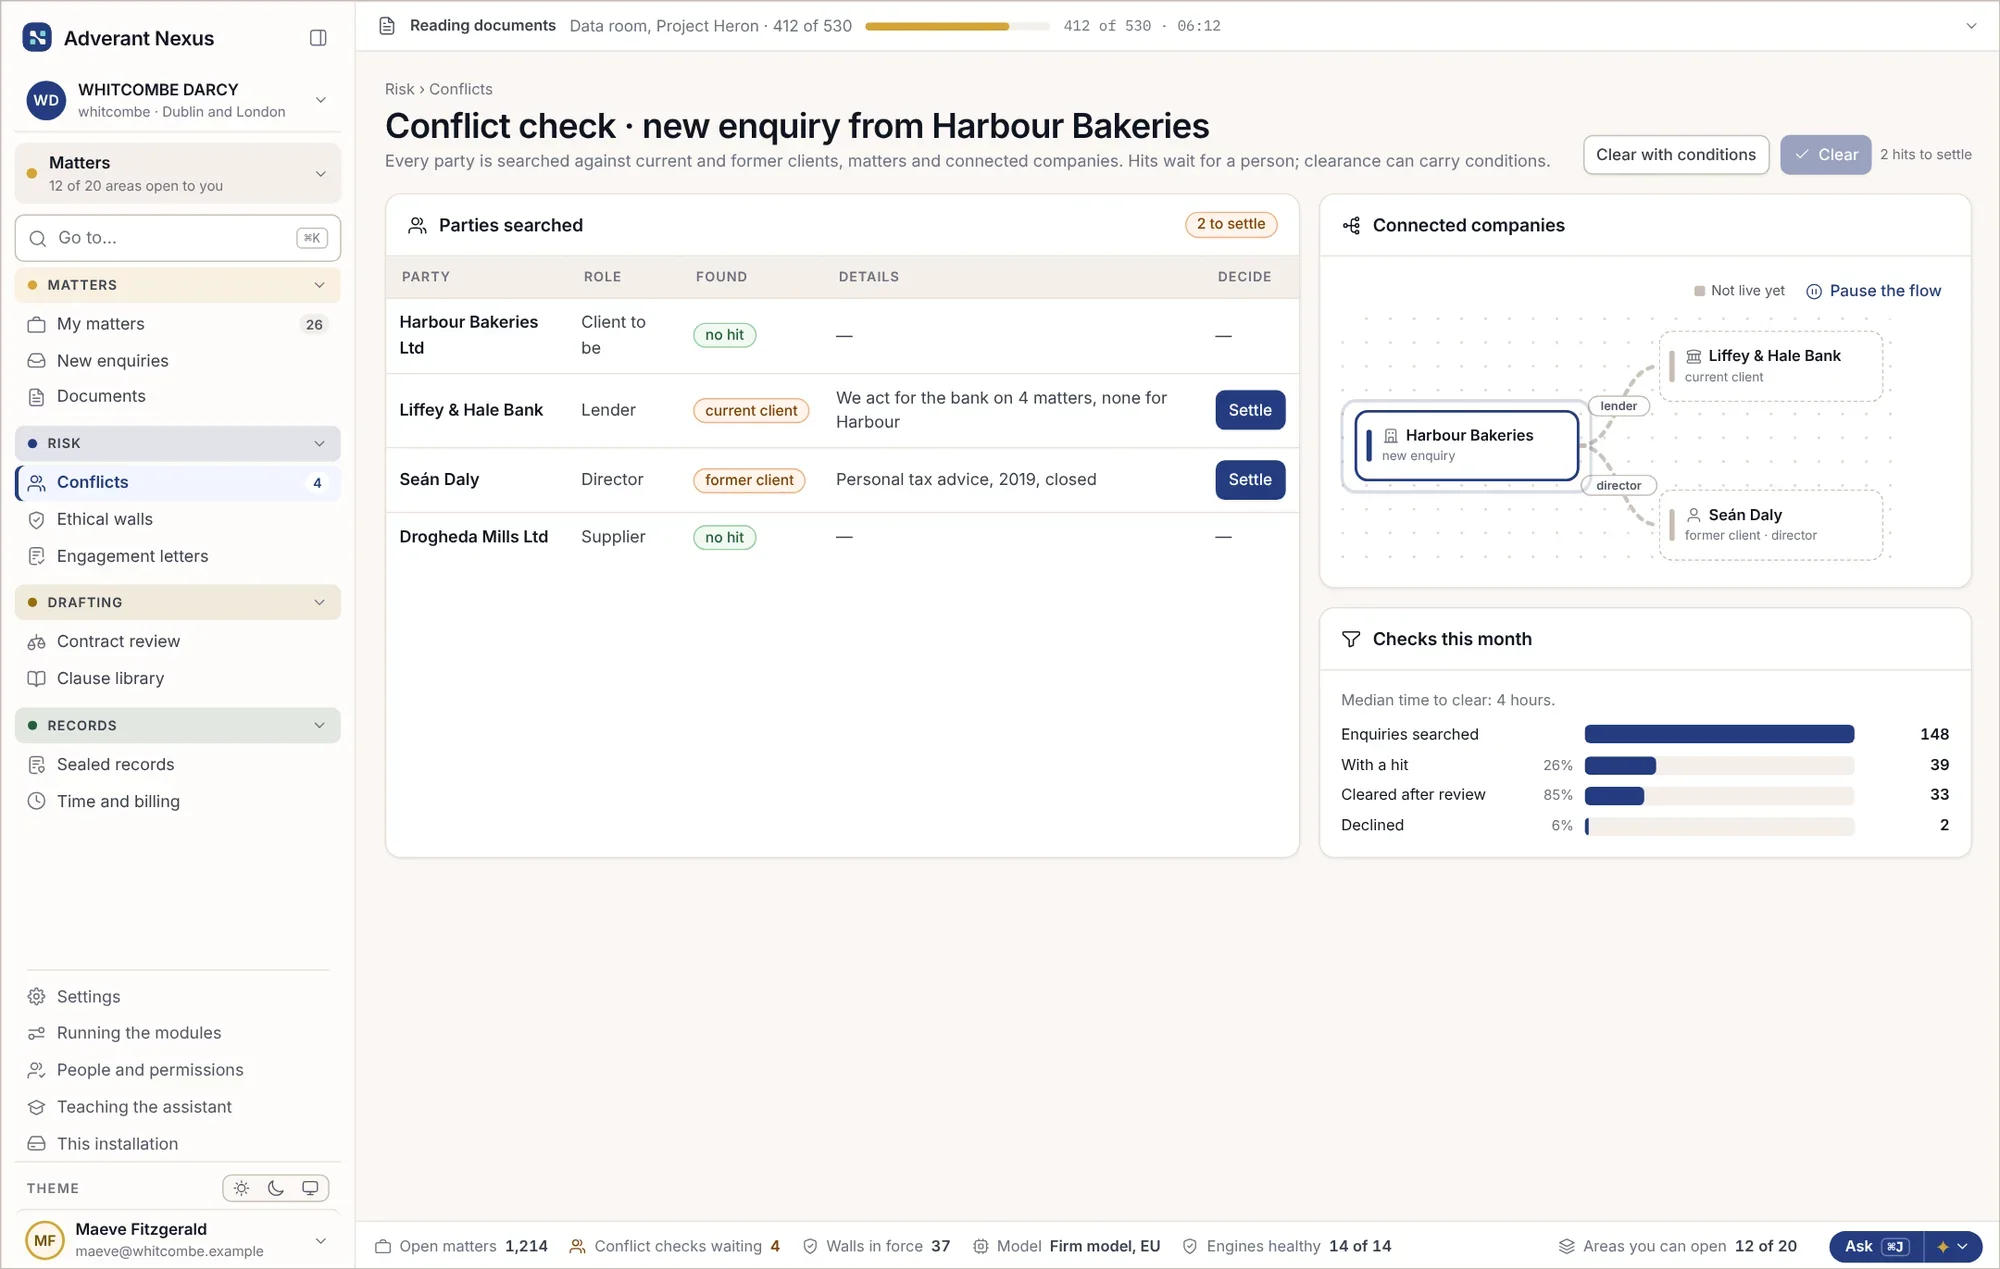Click the Reading documents progress bar

coord(957,26)
